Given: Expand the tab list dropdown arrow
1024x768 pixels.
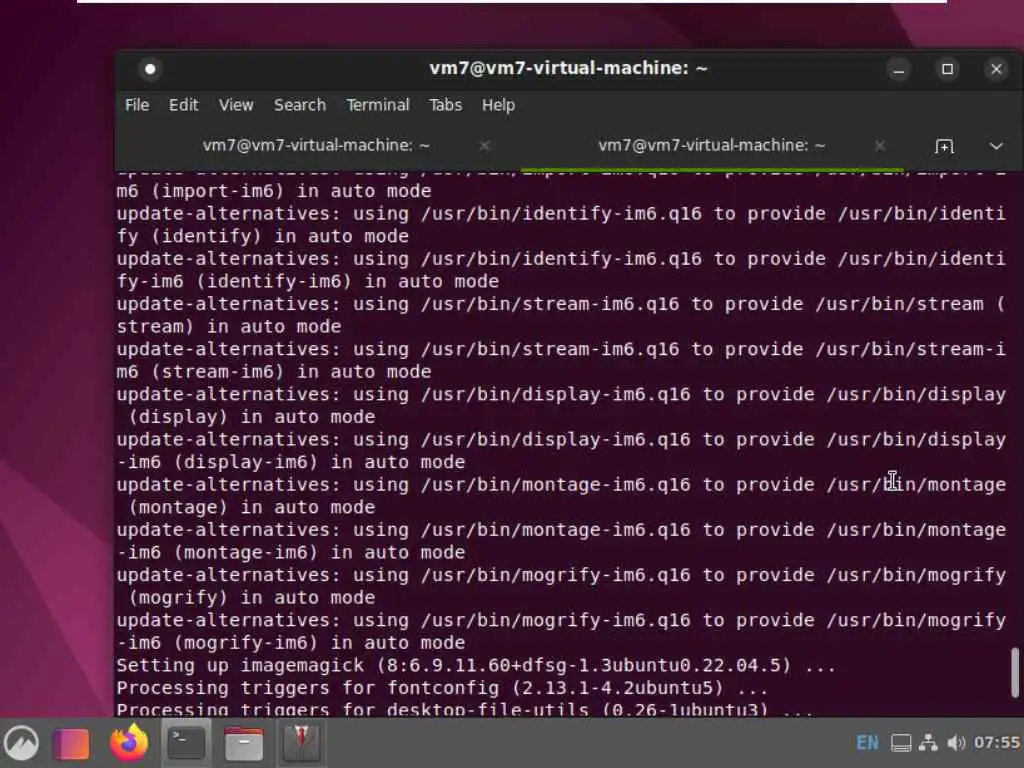Looking at the screenshot, I should [996, 146].
